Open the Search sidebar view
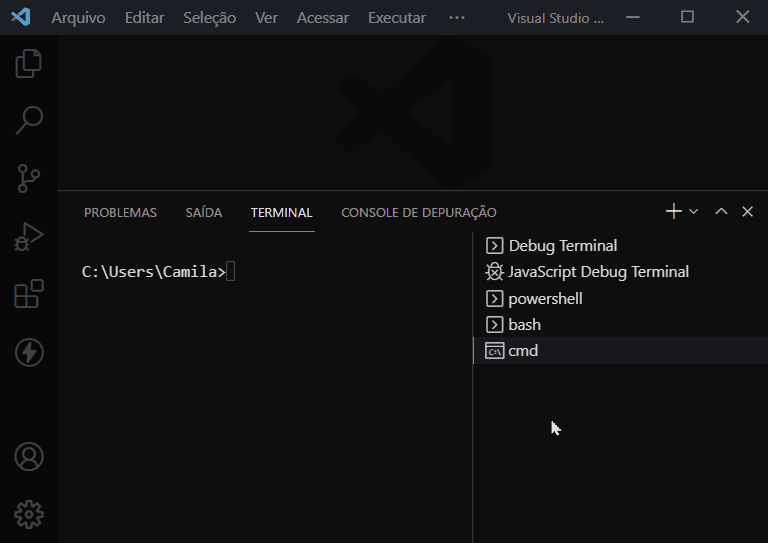Viewport: 768px width, 543px height. coord(29,120)
